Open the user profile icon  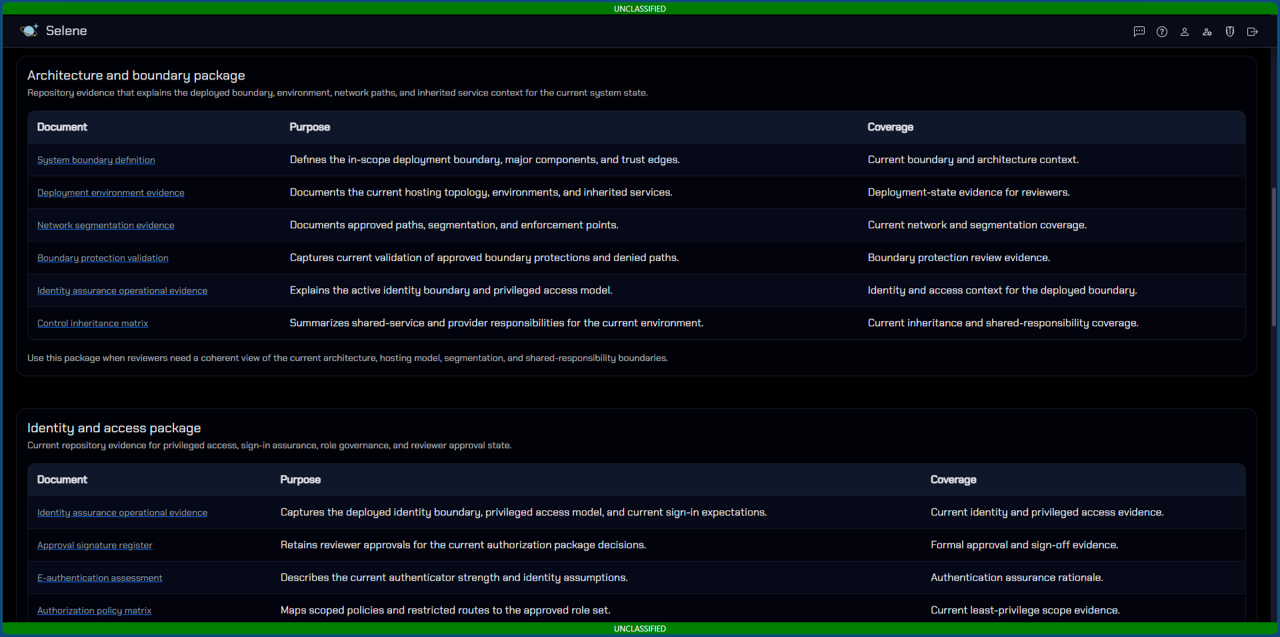(1184, 32)
